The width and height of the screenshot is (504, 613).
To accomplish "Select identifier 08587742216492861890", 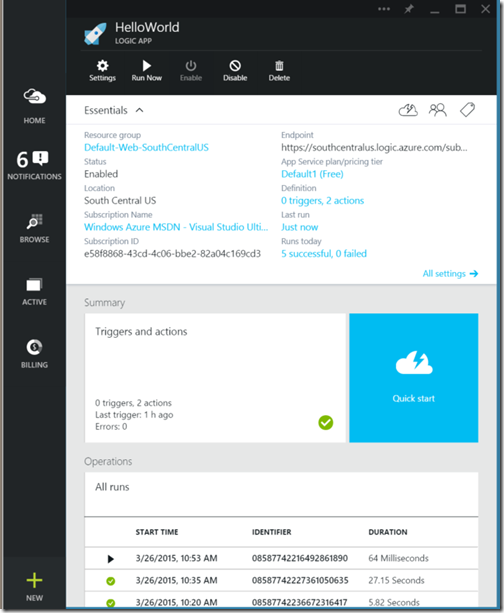I will (x=300, y=558).
